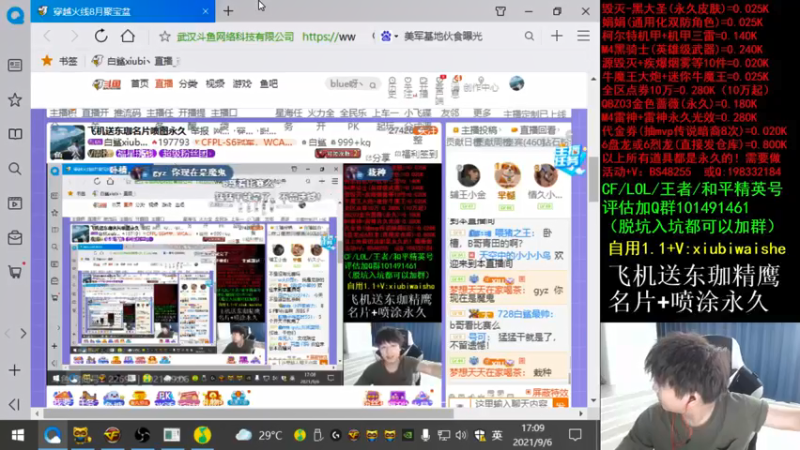800x450 pixels.
Task: Open the 福利签到 check-in link
Action: click(417, 154)
